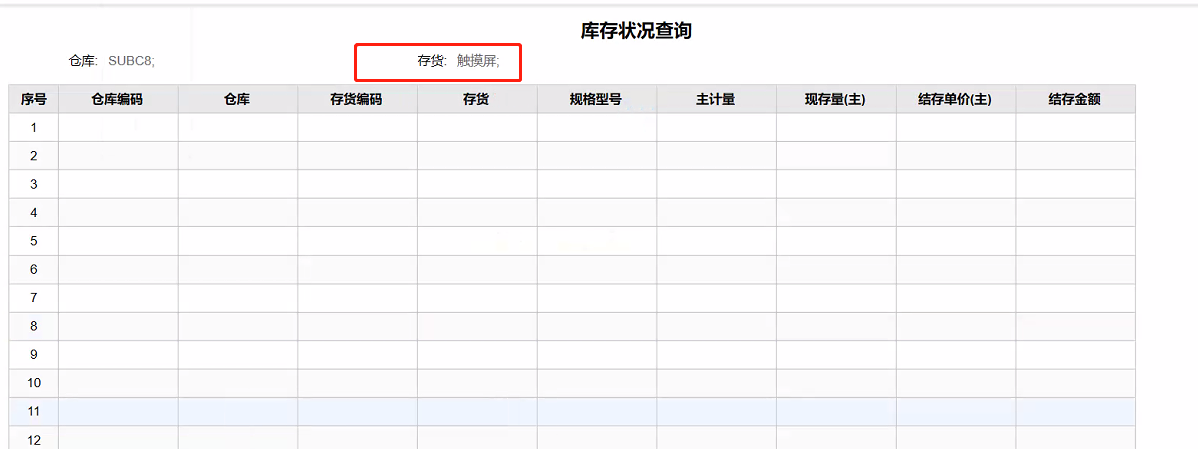Image resolution: width=1198 pixels, height=449 pixels.
Task: Click the 仓库编码 column header
Action: tap(118, 99)
